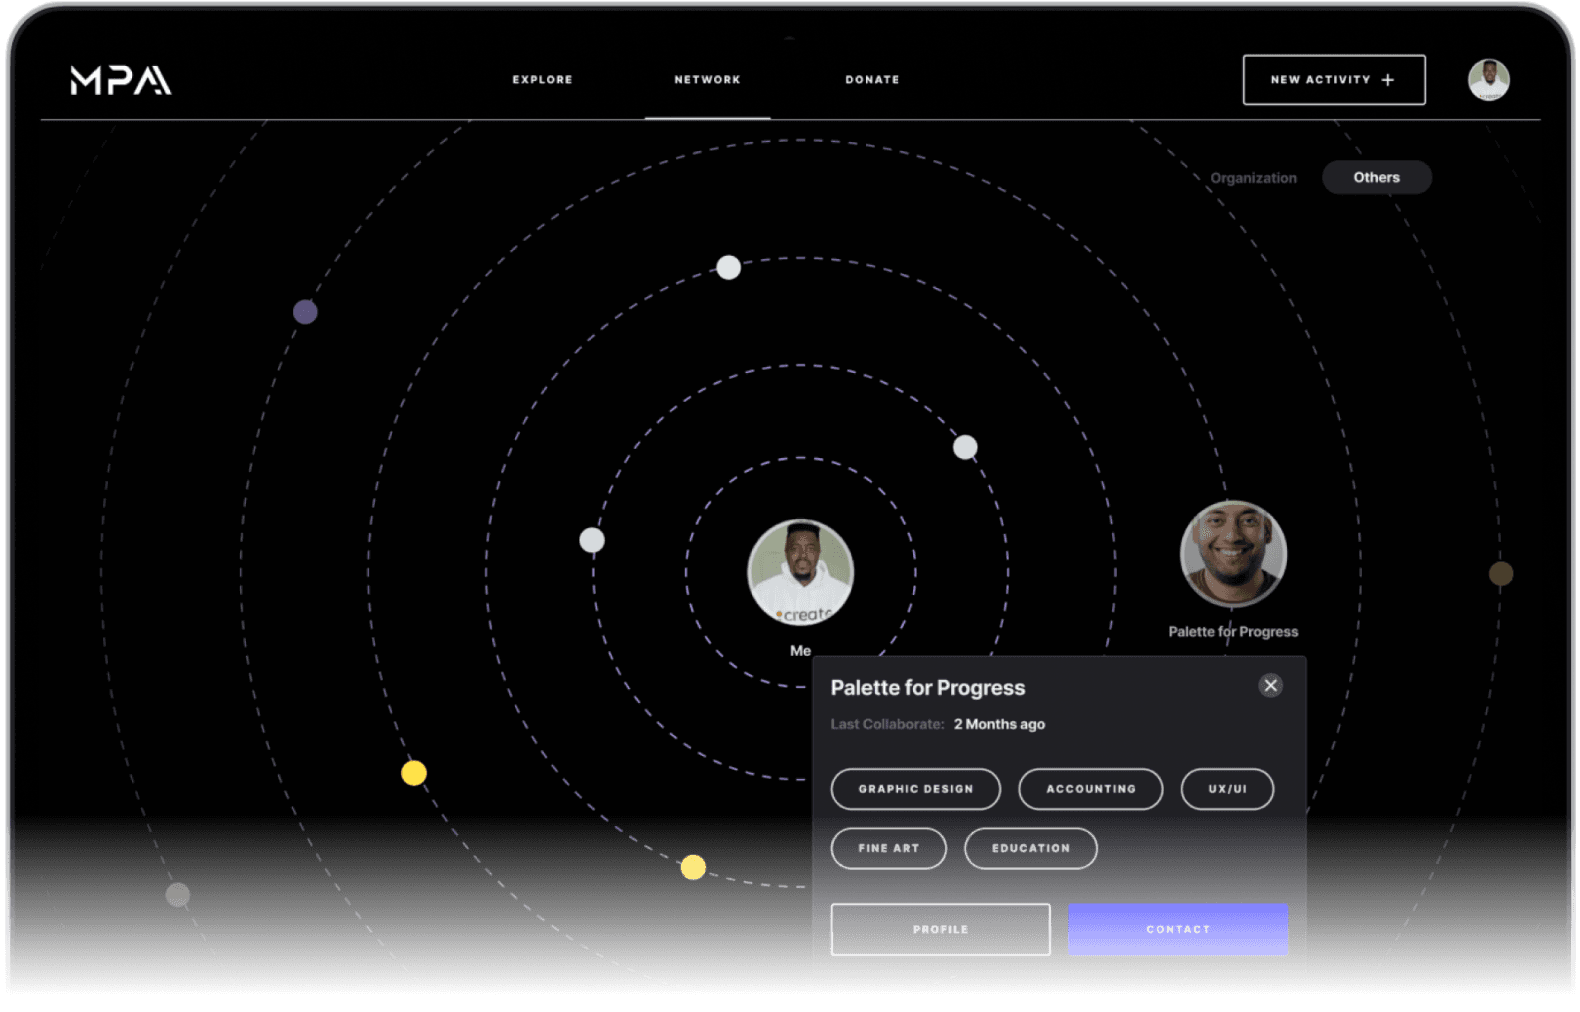Select the Palette for Progress avatar
This screenshot has height=1012, width=1580.
click(1233, 553)
